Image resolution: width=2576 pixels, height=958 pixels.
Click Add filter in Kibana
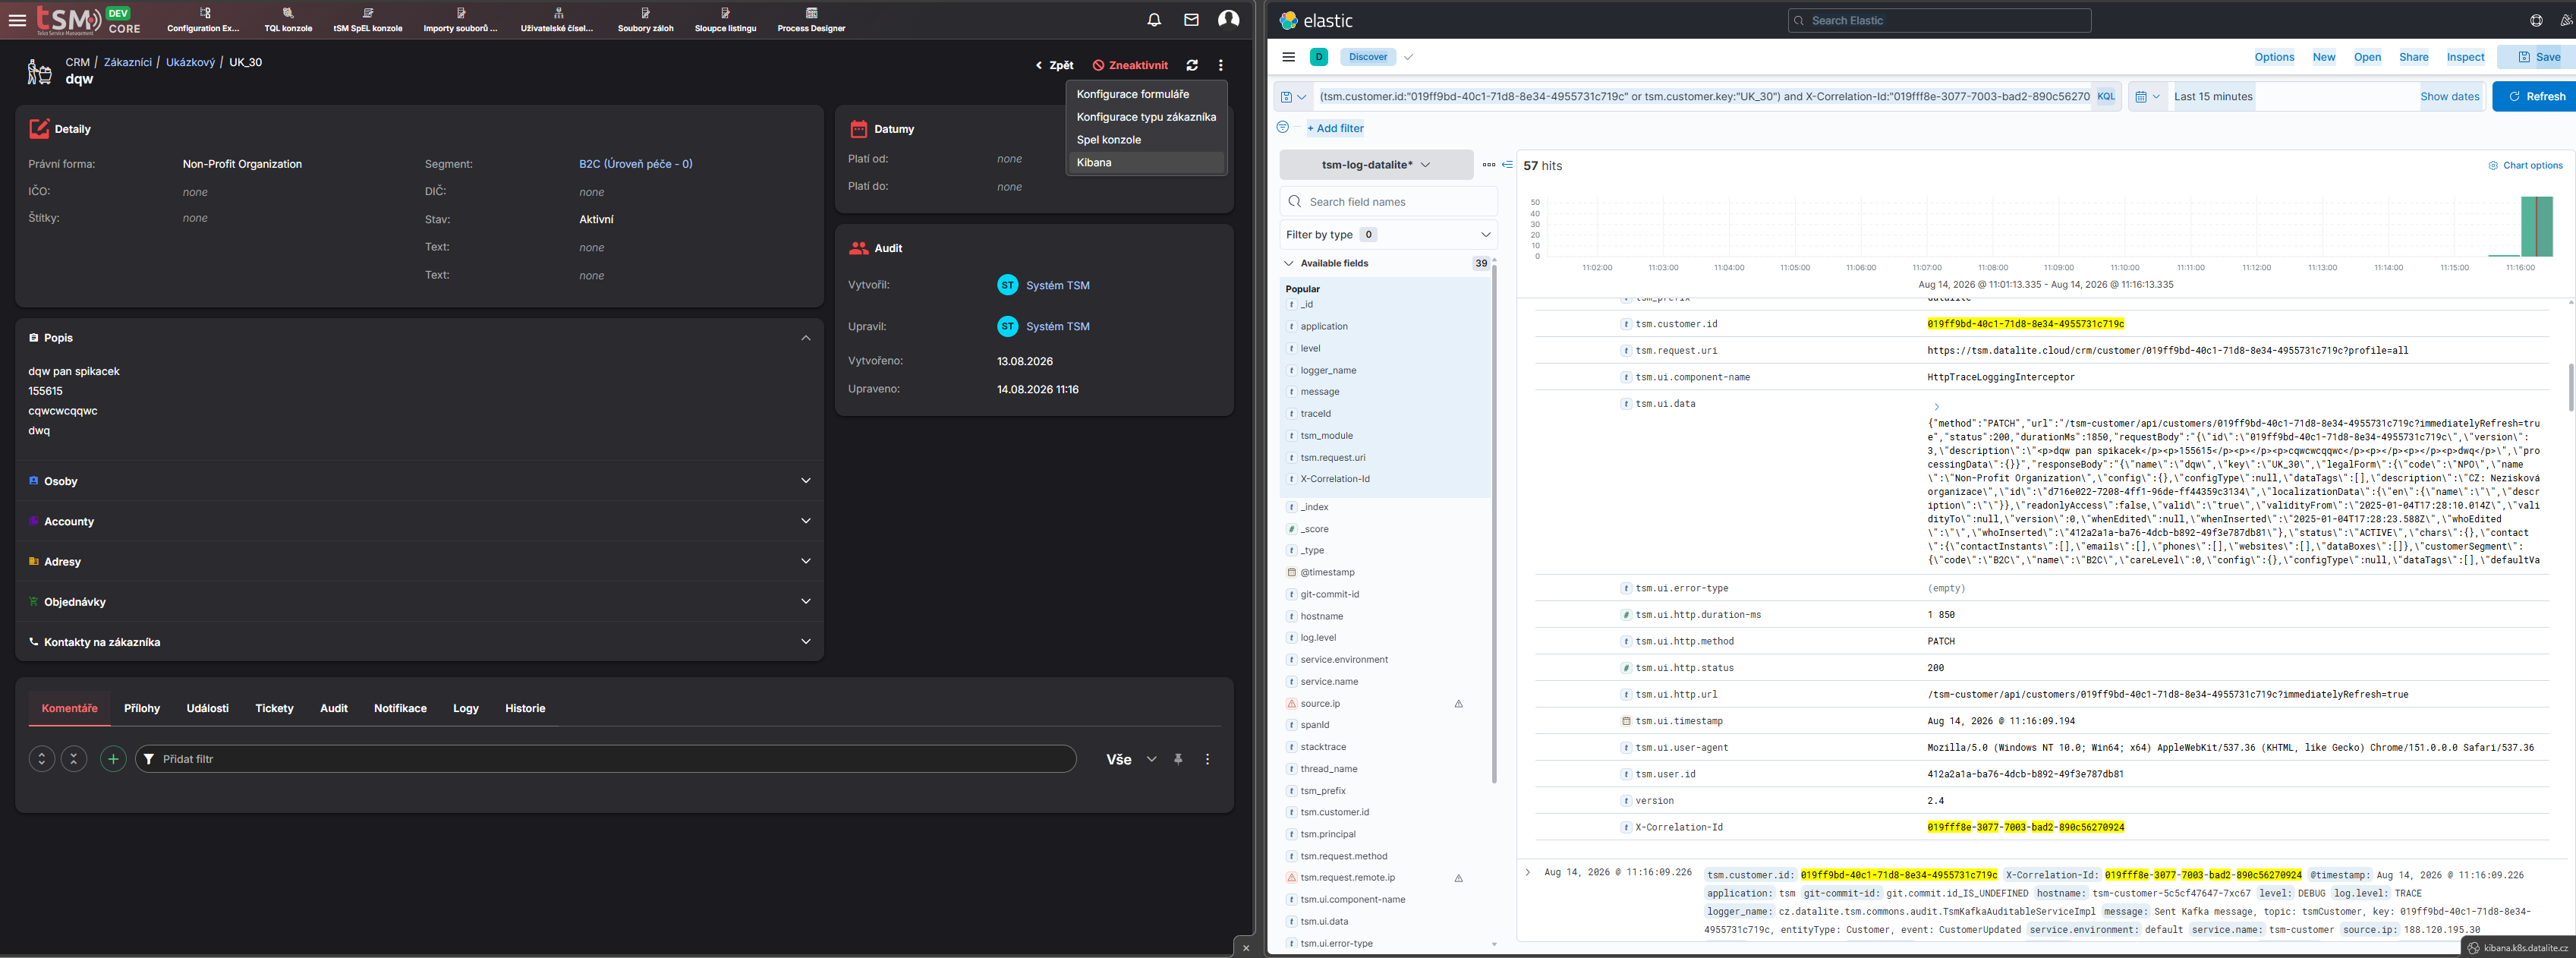pyautogui.click(x=1335, y=128)
